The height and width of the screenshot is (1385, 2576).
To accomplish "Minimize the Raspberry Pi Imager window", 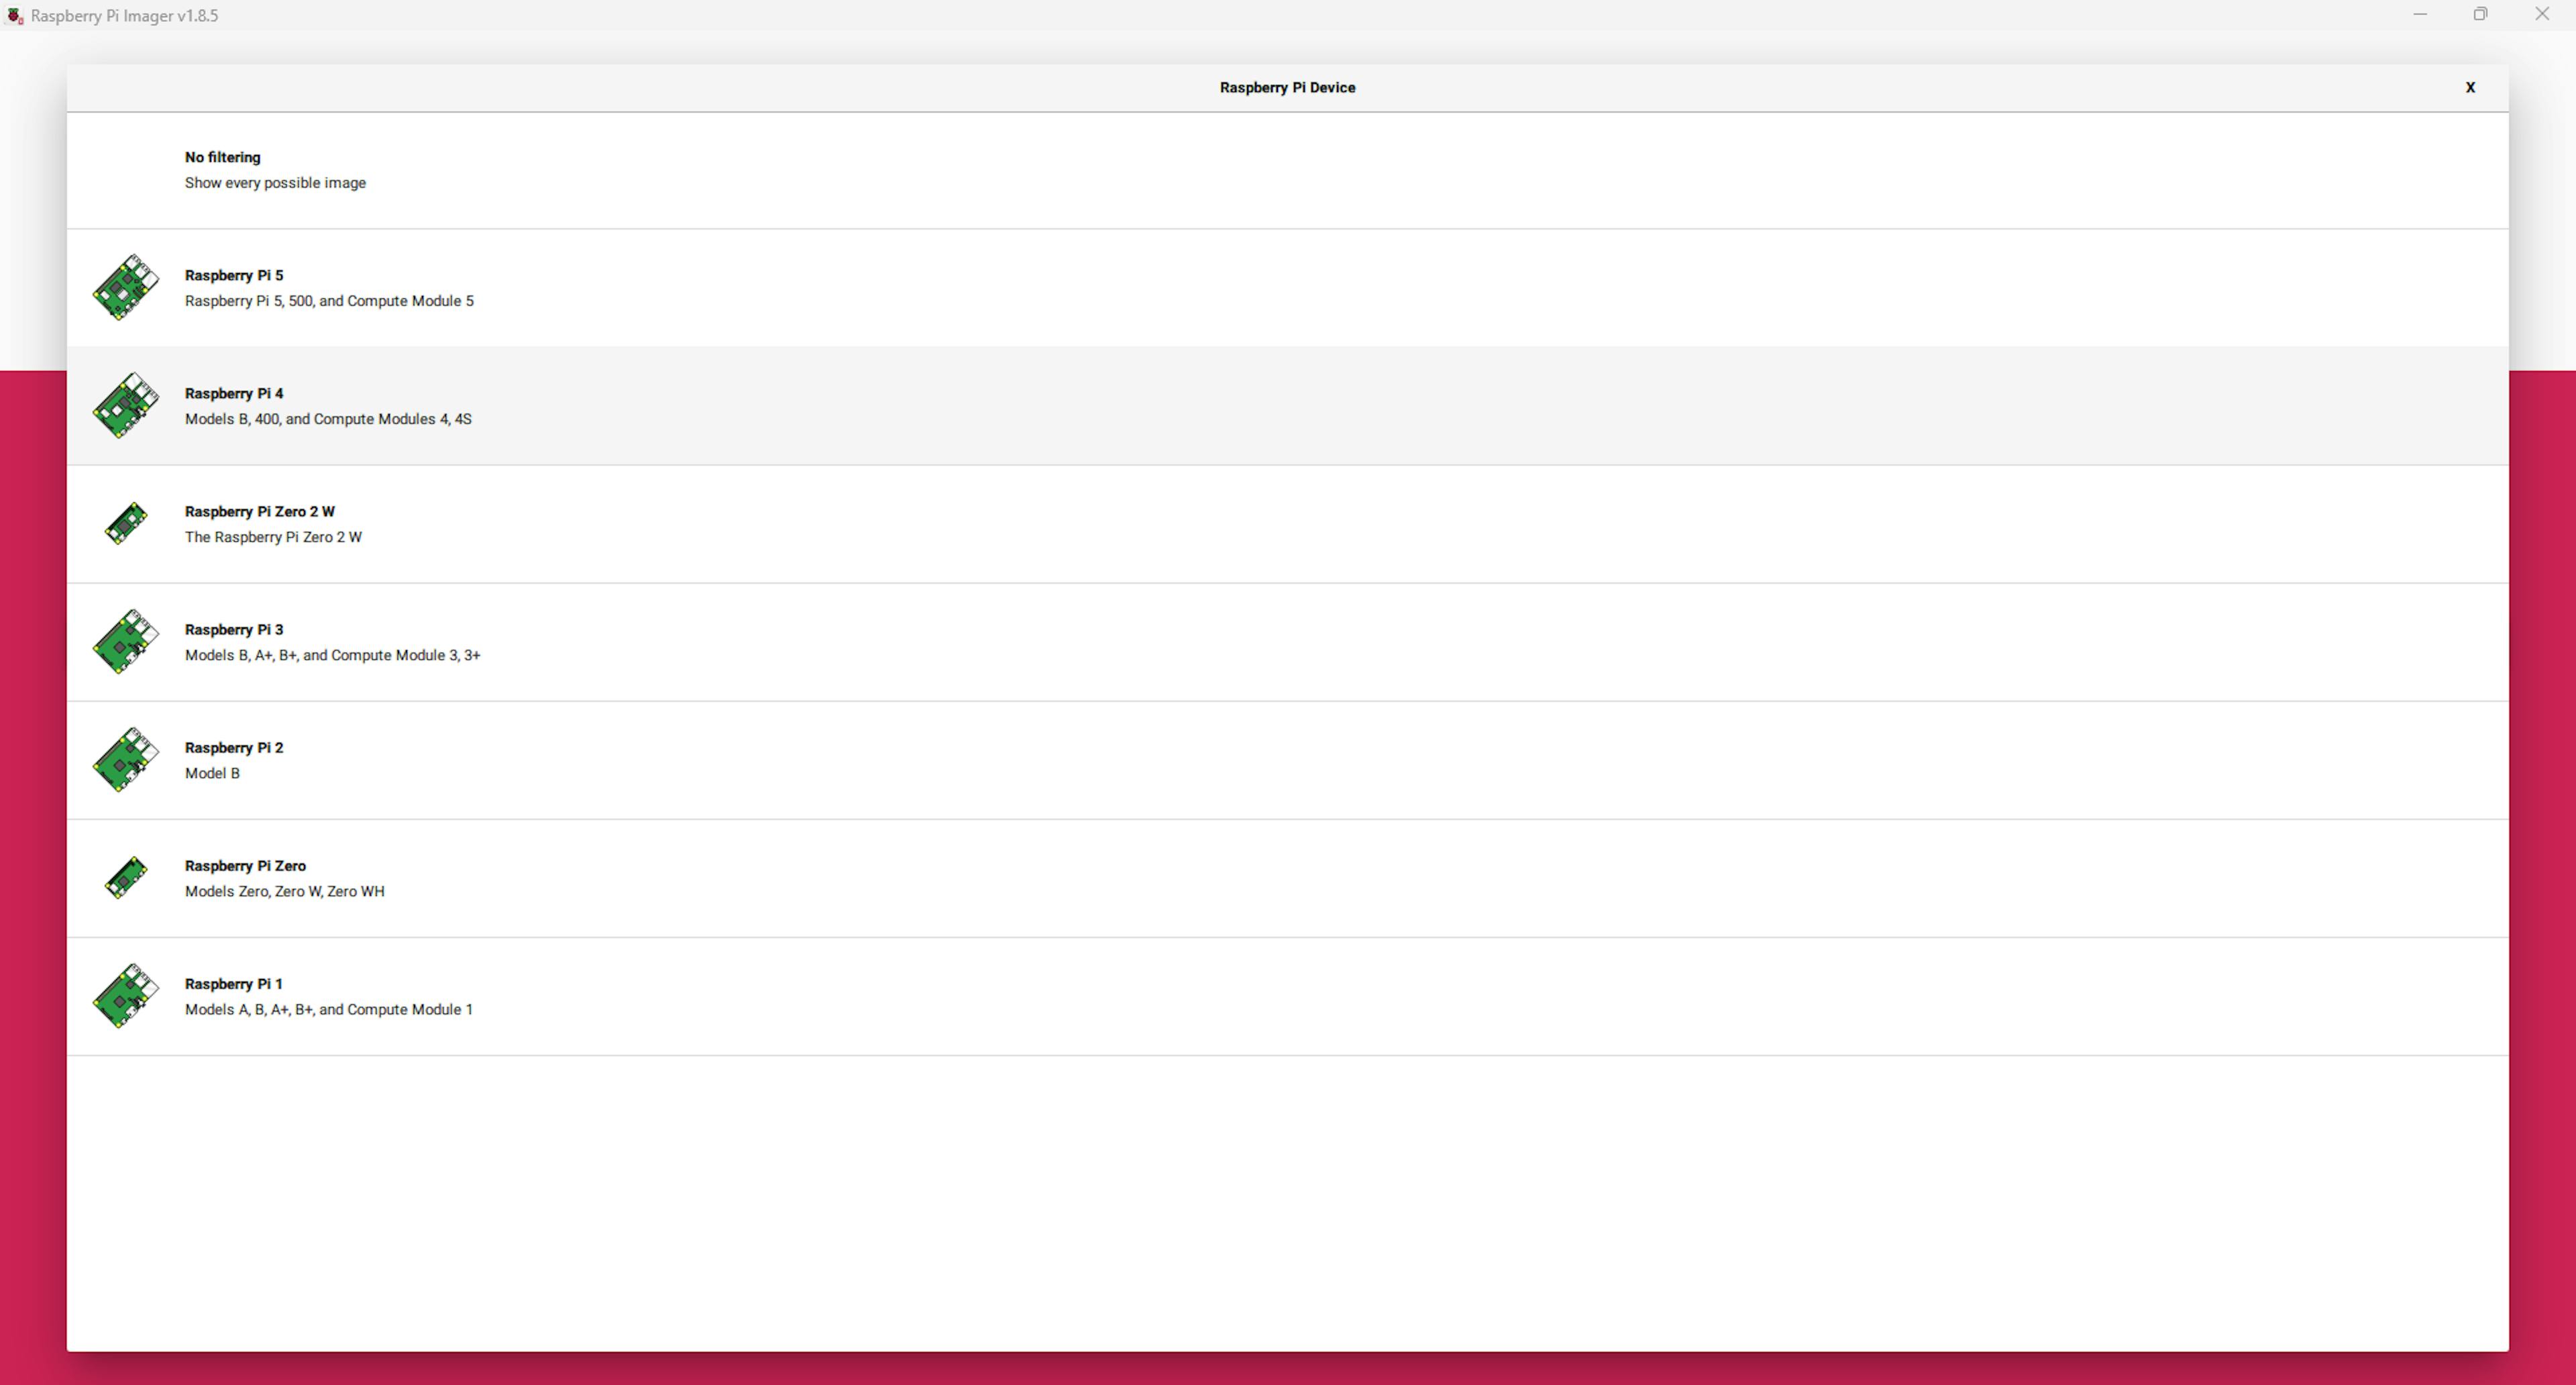I will pyautogui.click(x=2420, y=15).
